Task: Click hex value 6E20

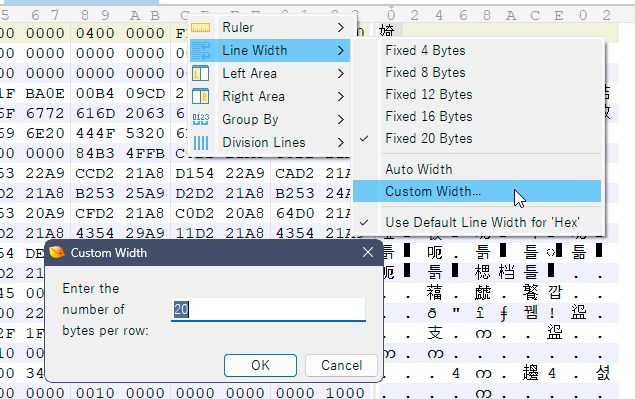Action: [x=45, y=133]
